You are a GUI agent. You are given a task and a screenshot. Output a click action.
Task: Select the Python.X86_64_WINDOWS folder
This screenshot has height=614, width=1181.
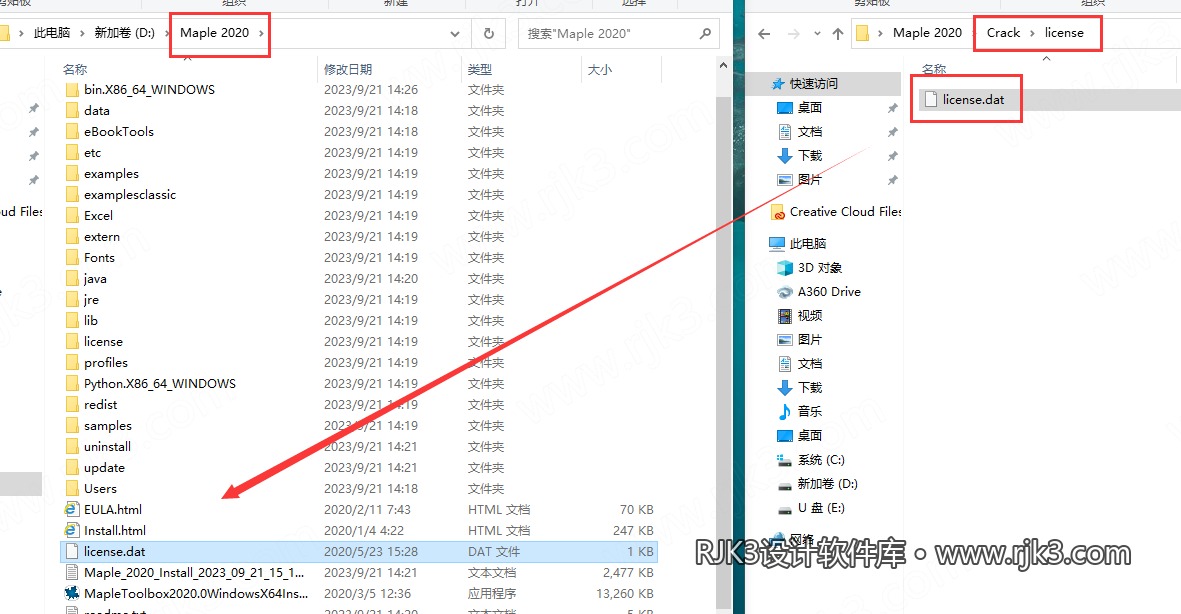click(x=160, y=384)
